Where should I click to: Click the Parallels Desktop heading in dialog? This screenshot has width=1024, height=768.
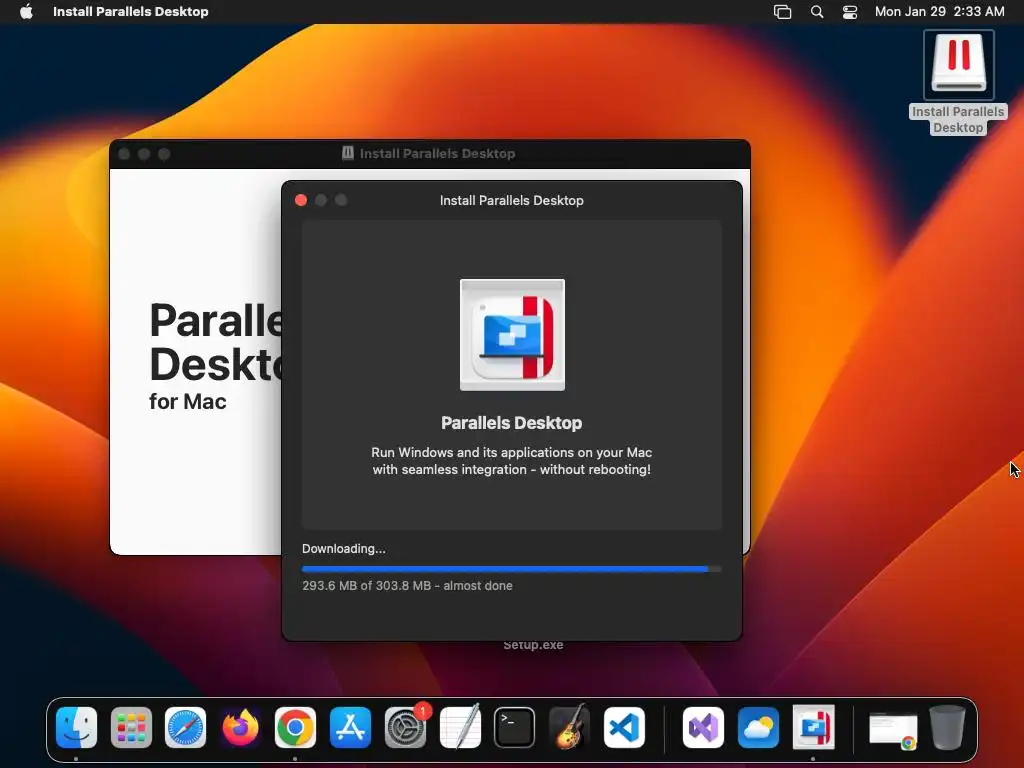pos(511,423)
